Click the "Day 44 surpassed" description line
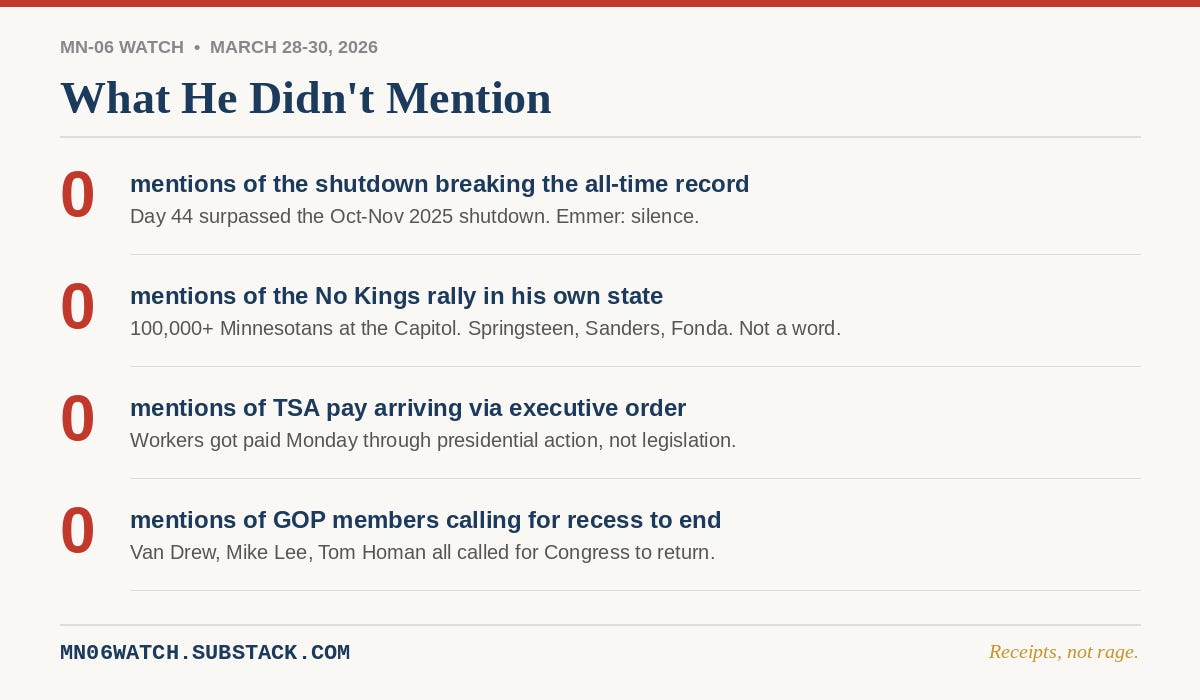 pos(415,216)
